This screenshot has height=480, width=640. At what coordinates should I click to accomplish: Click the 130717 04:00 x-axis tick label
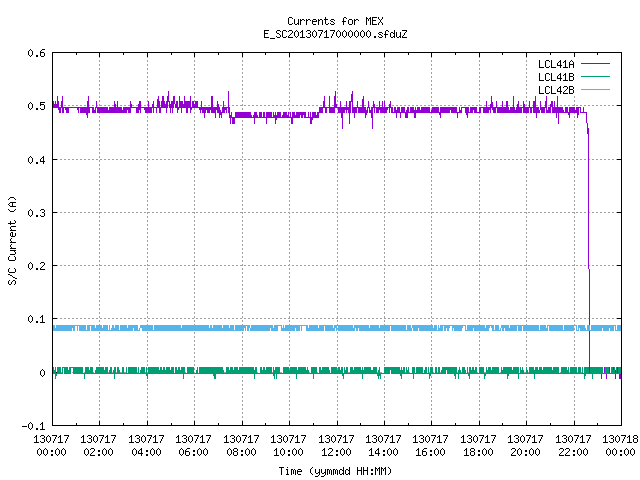[x=146, y=446]
